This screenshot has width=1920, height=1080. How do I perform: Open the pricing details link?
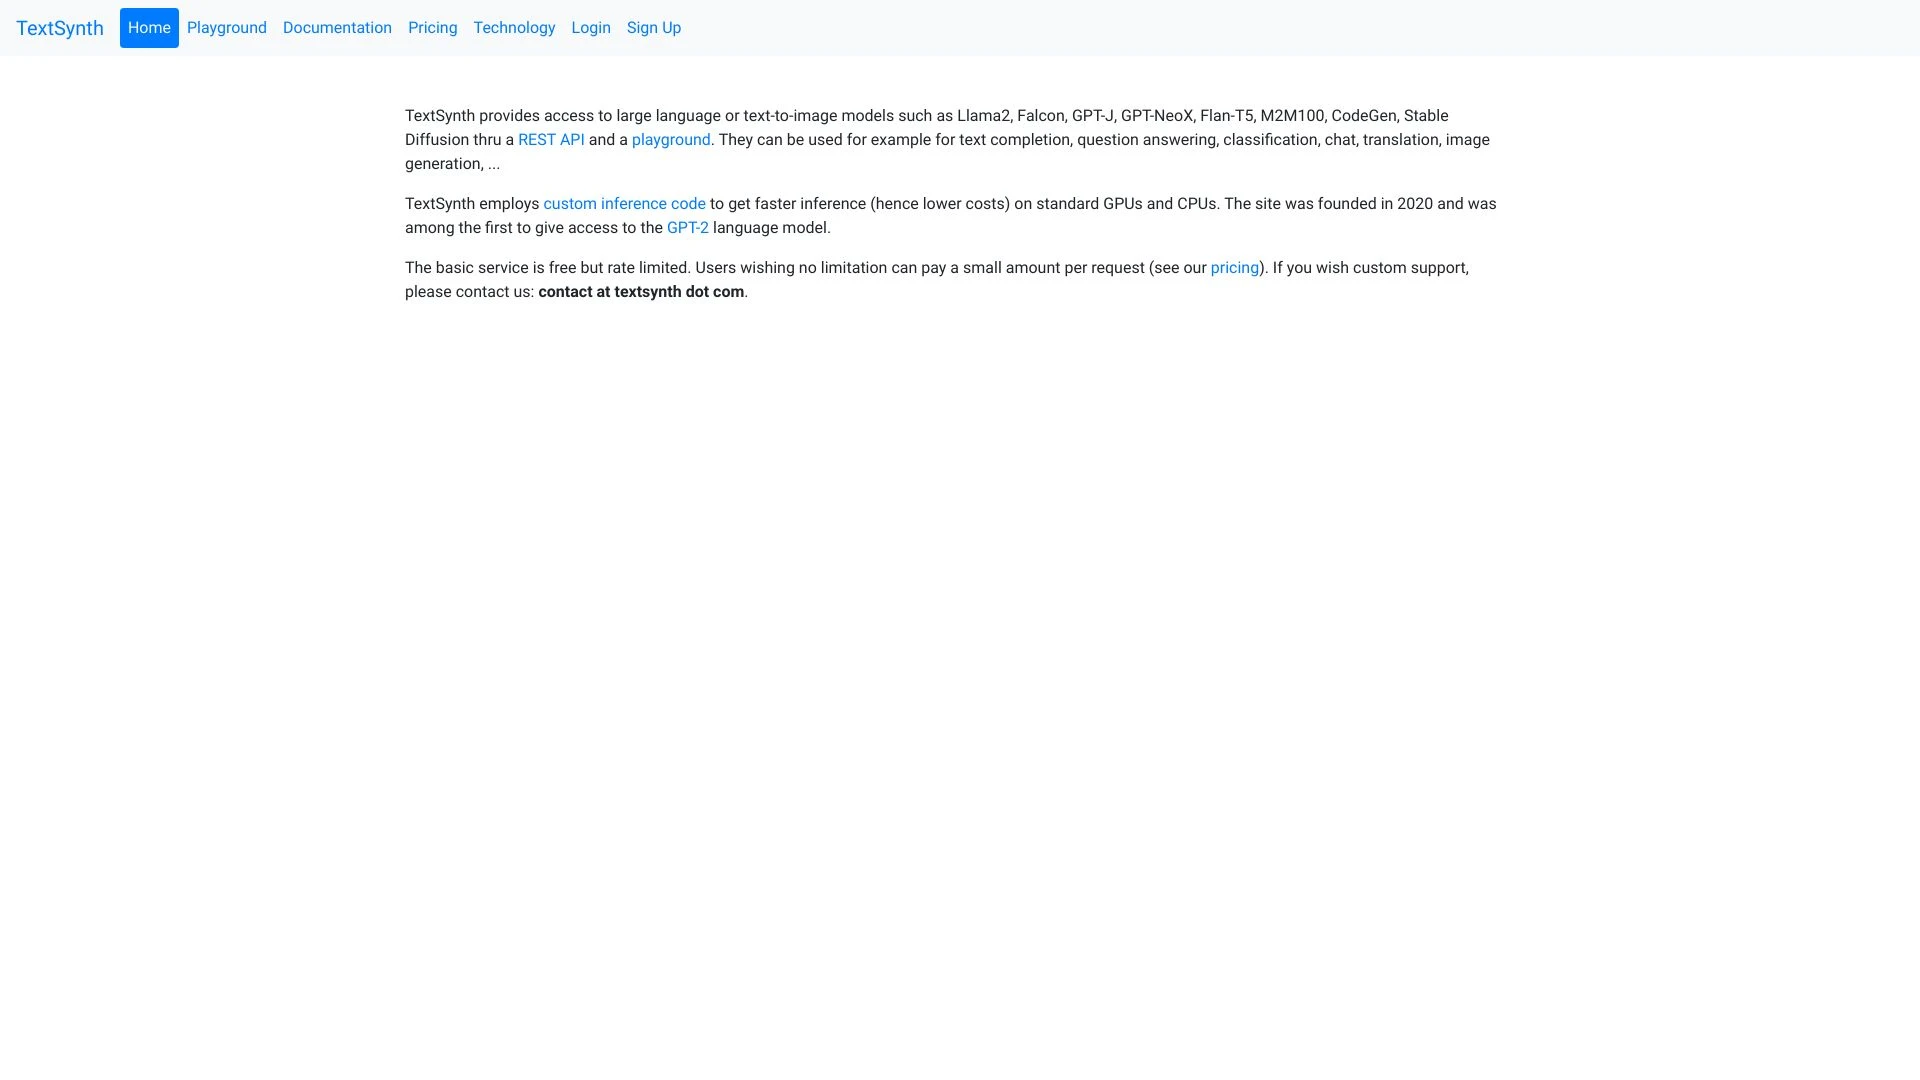(1234, 266)
